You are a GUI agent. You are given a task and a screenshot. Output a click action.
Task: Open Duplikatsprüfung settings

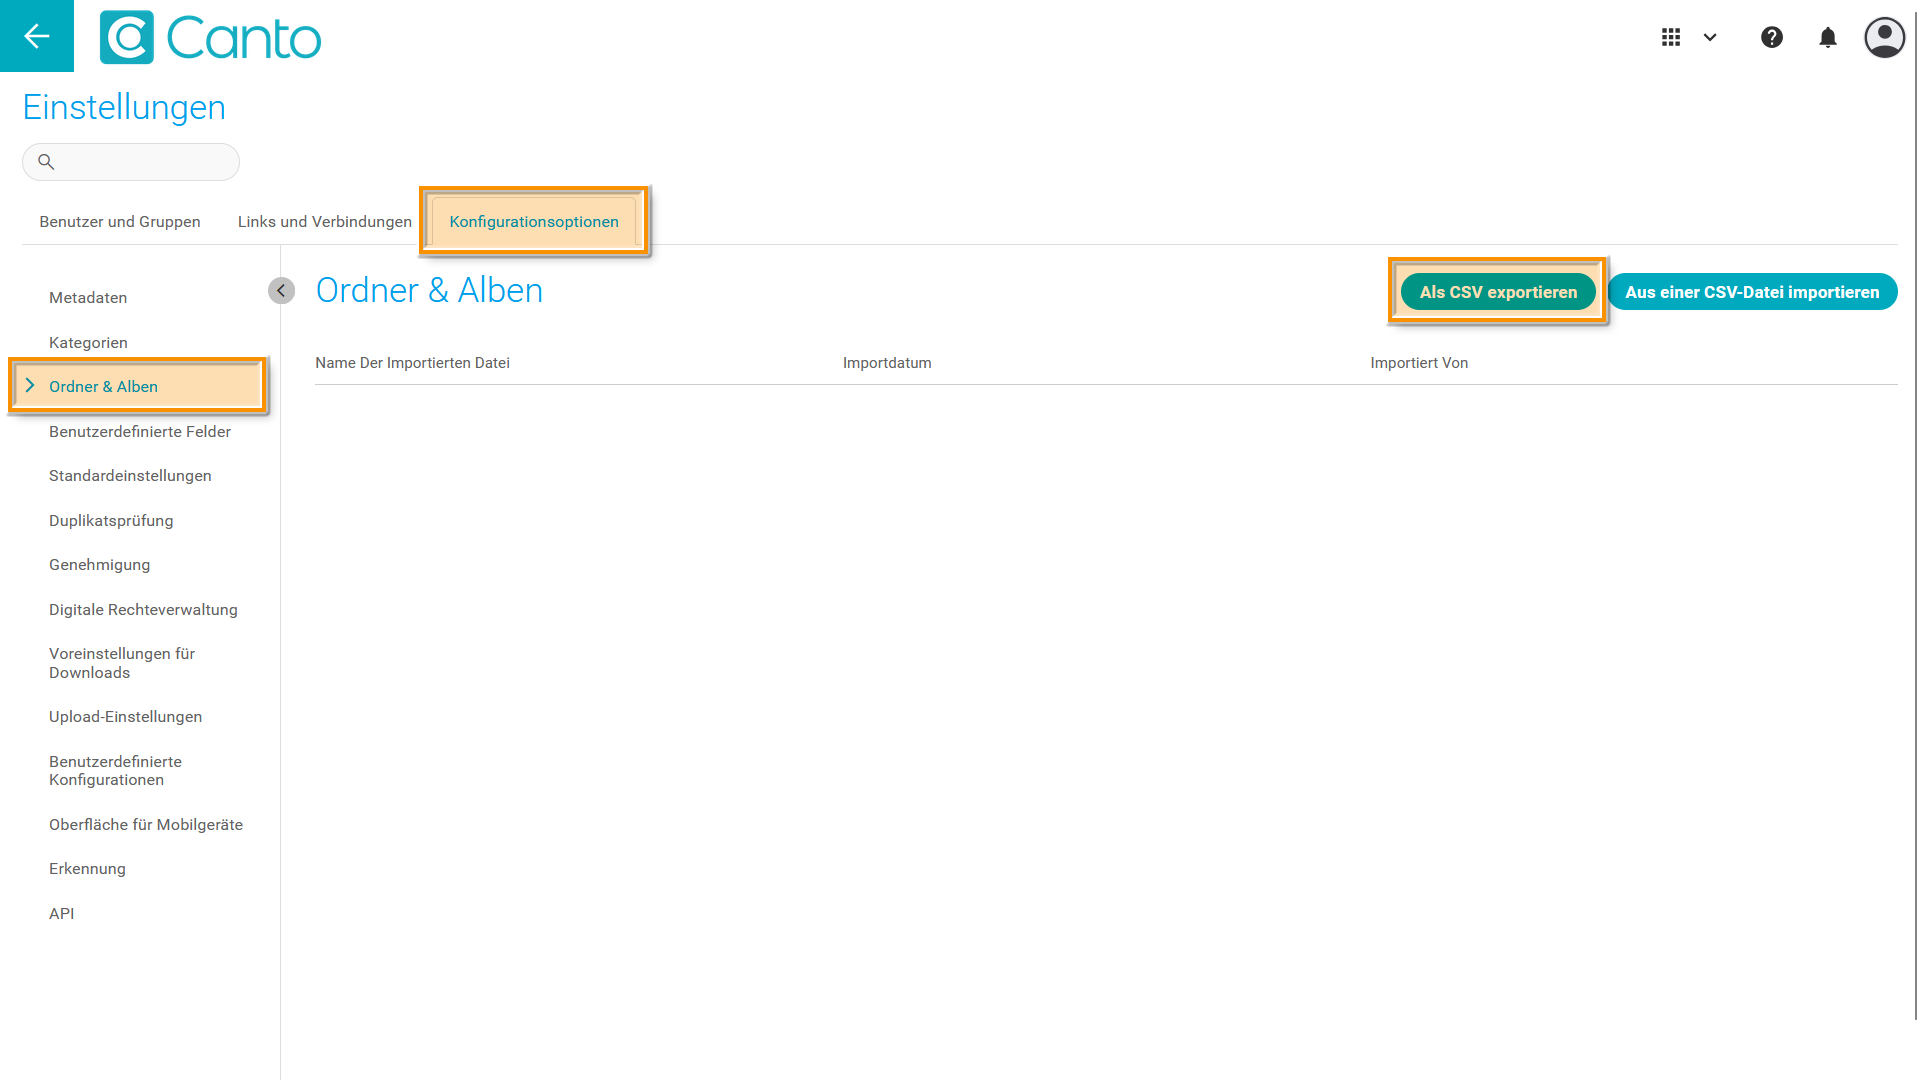coord(111,521)
